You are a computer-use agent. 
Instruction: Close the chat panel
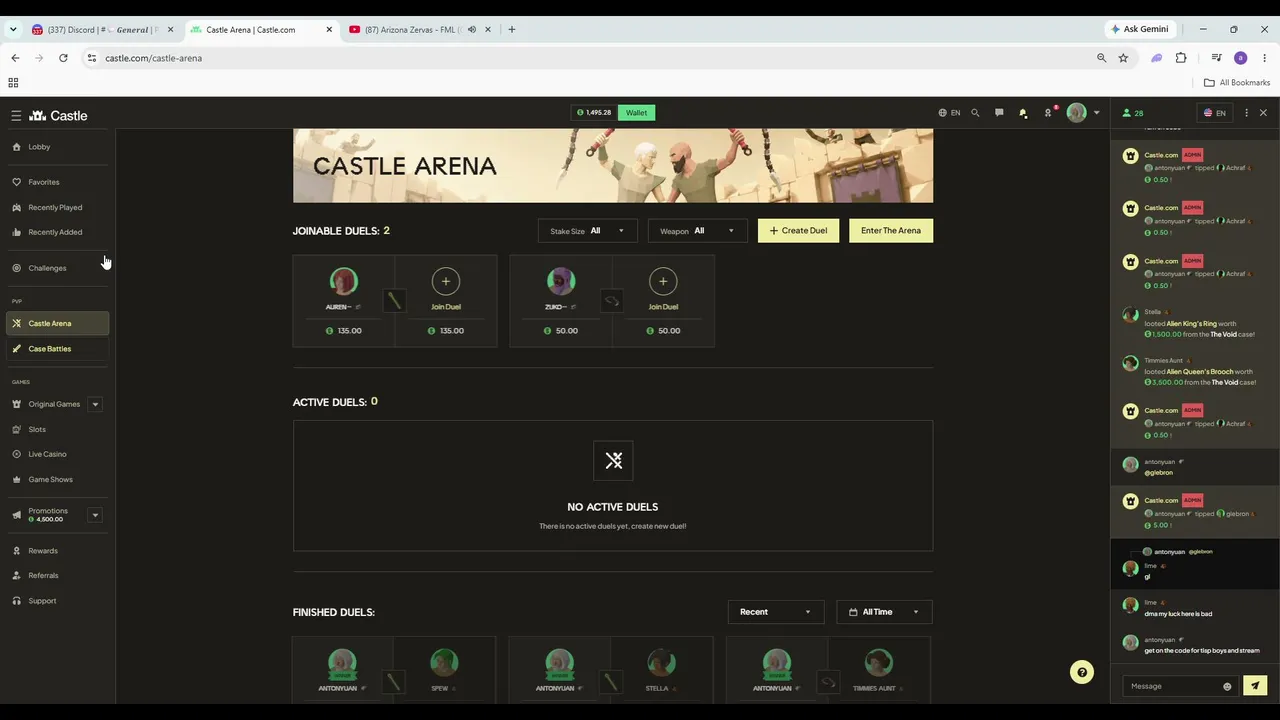(1263, 113)
